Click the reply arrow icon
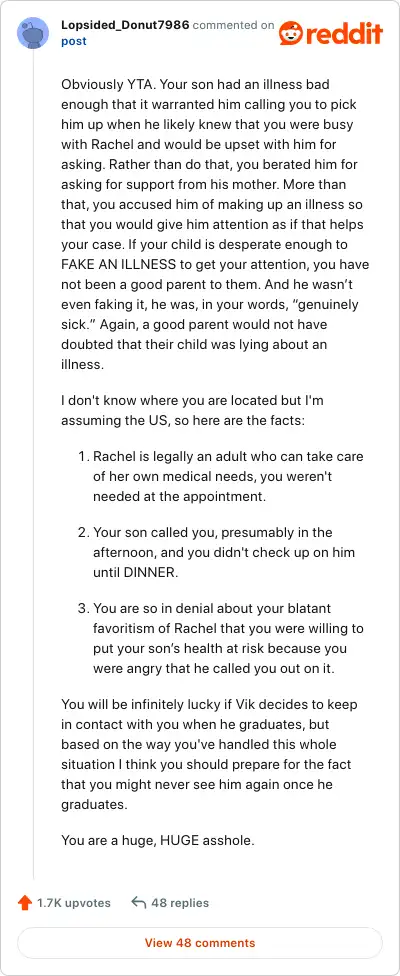The width and height of the screenshot is (400, 976). pyautogui.click(x=139, y=903)
